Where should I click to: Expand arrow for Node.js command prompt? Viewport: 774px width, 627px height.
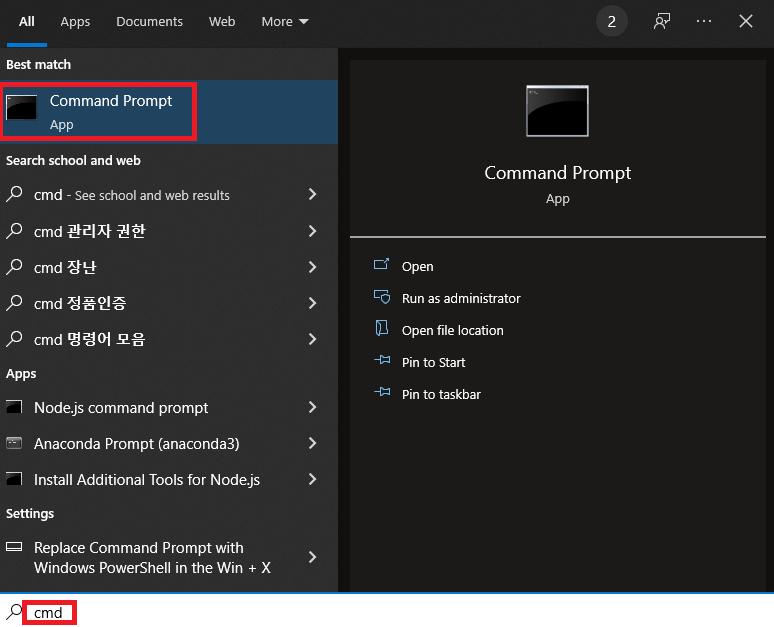(x=312, y=407)
